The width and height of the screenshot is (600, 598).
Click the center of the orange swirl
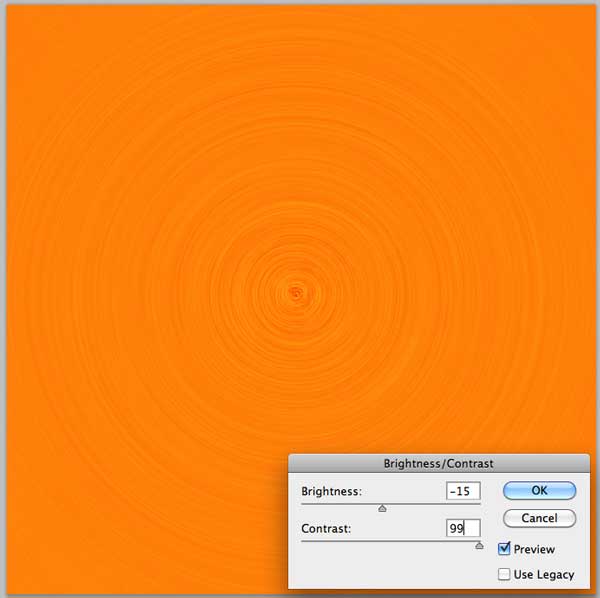(x=296, y=293)
